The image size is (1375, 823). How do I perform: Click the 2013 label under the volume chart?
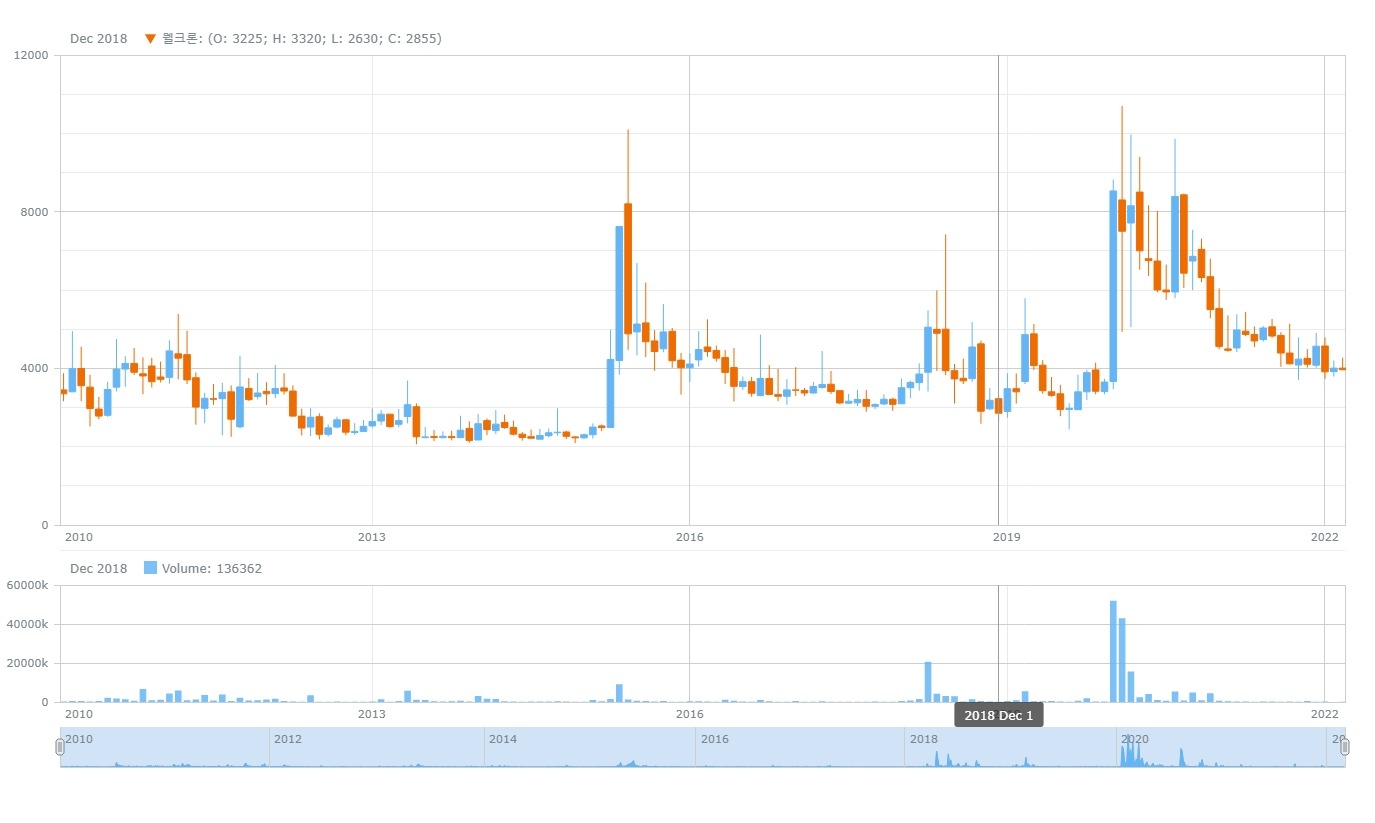372,714
